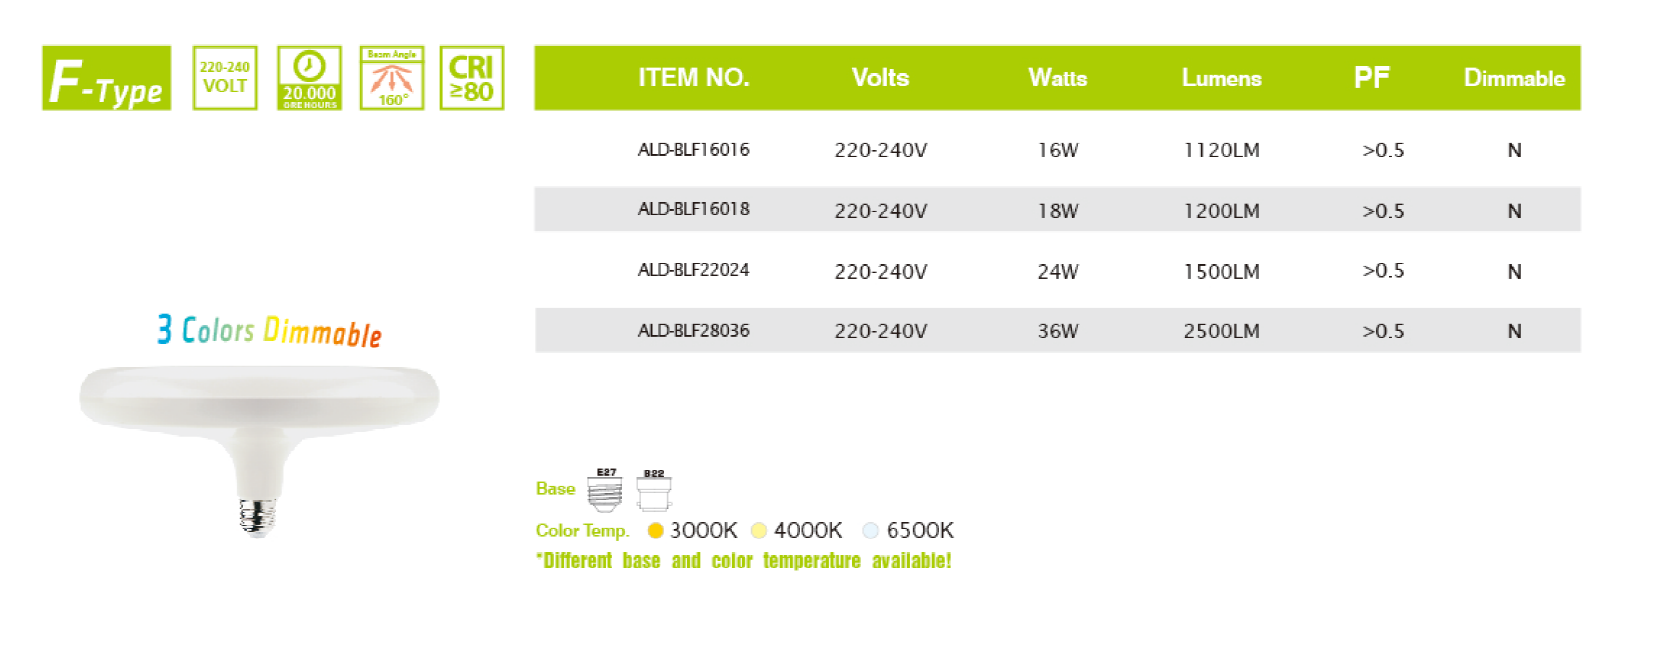Click the 160° beam angle icon
The image size is (1674, 665).
(x=392, y=78)
